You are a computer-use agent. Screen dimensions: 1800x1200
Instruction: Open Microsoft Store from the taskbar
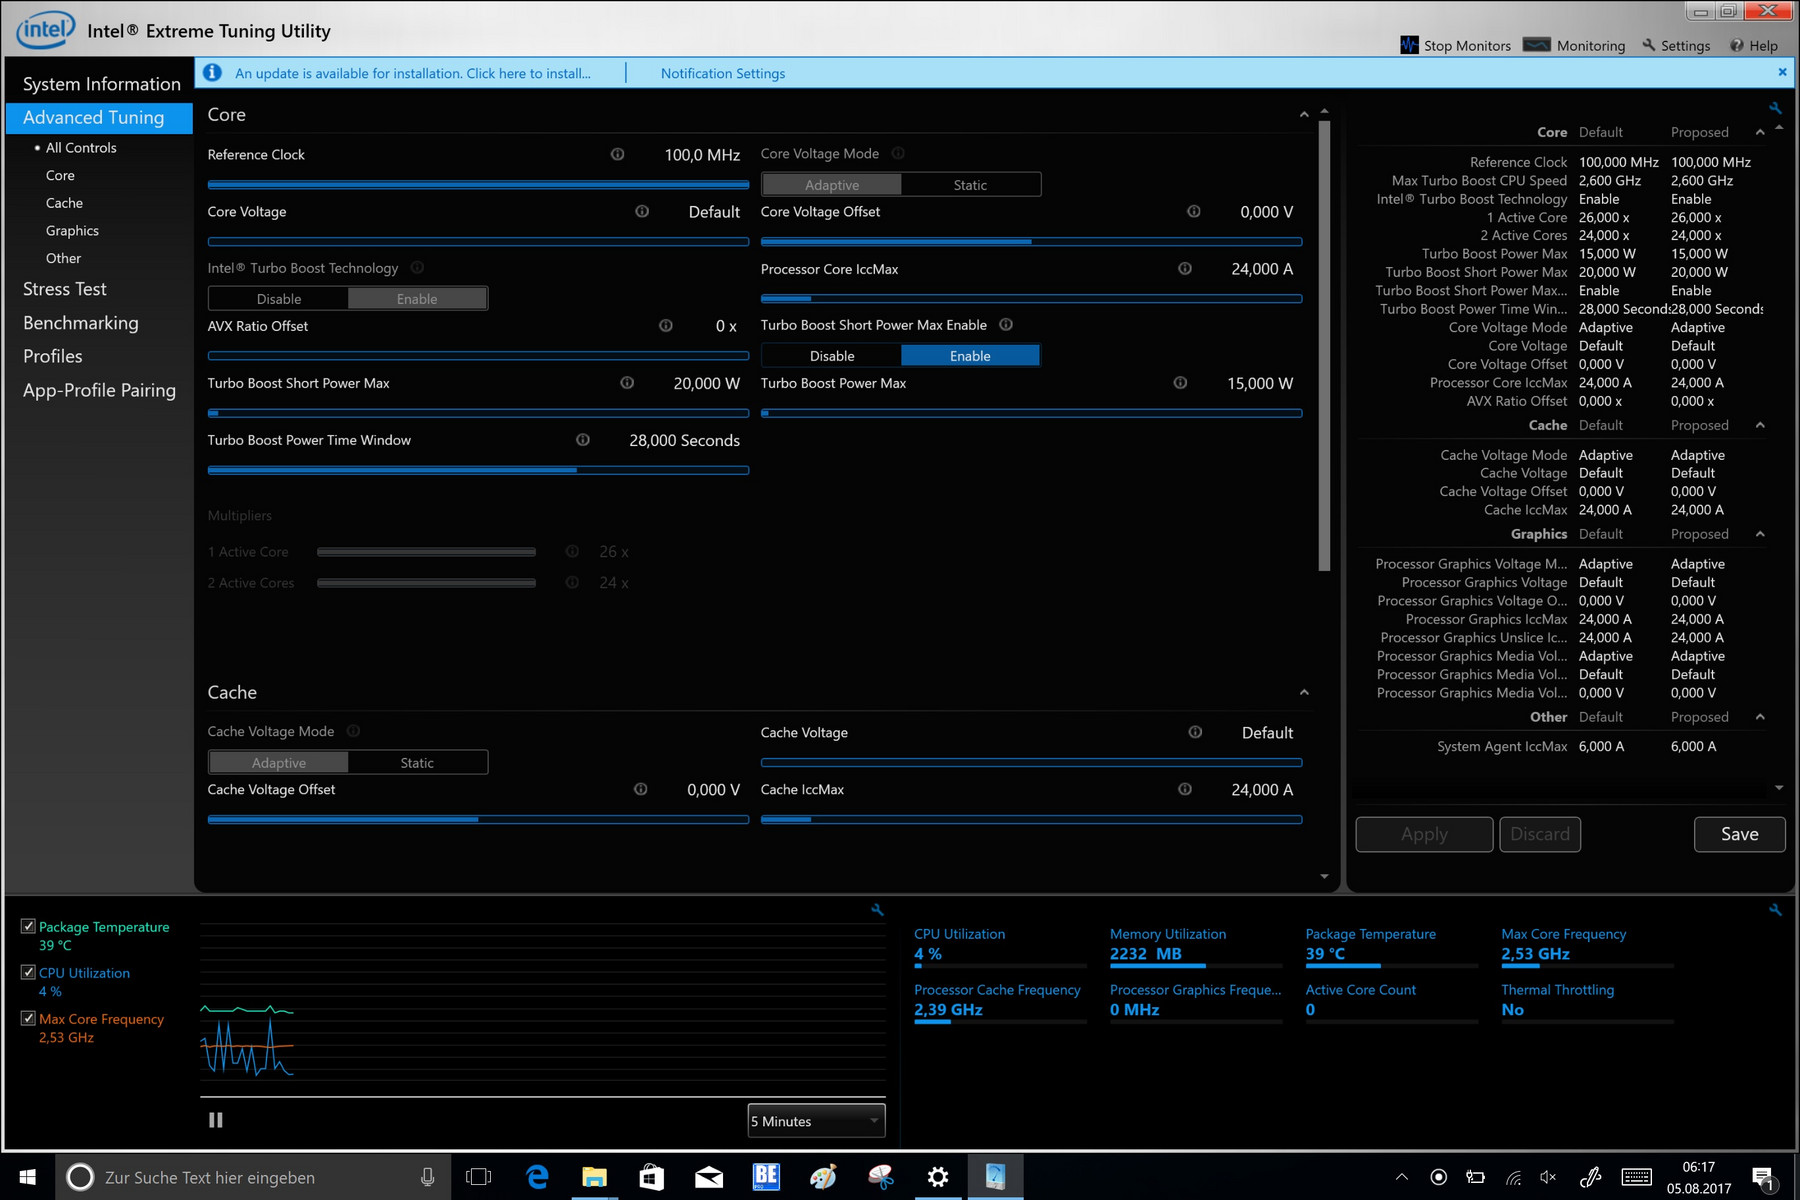[652, 1177]
